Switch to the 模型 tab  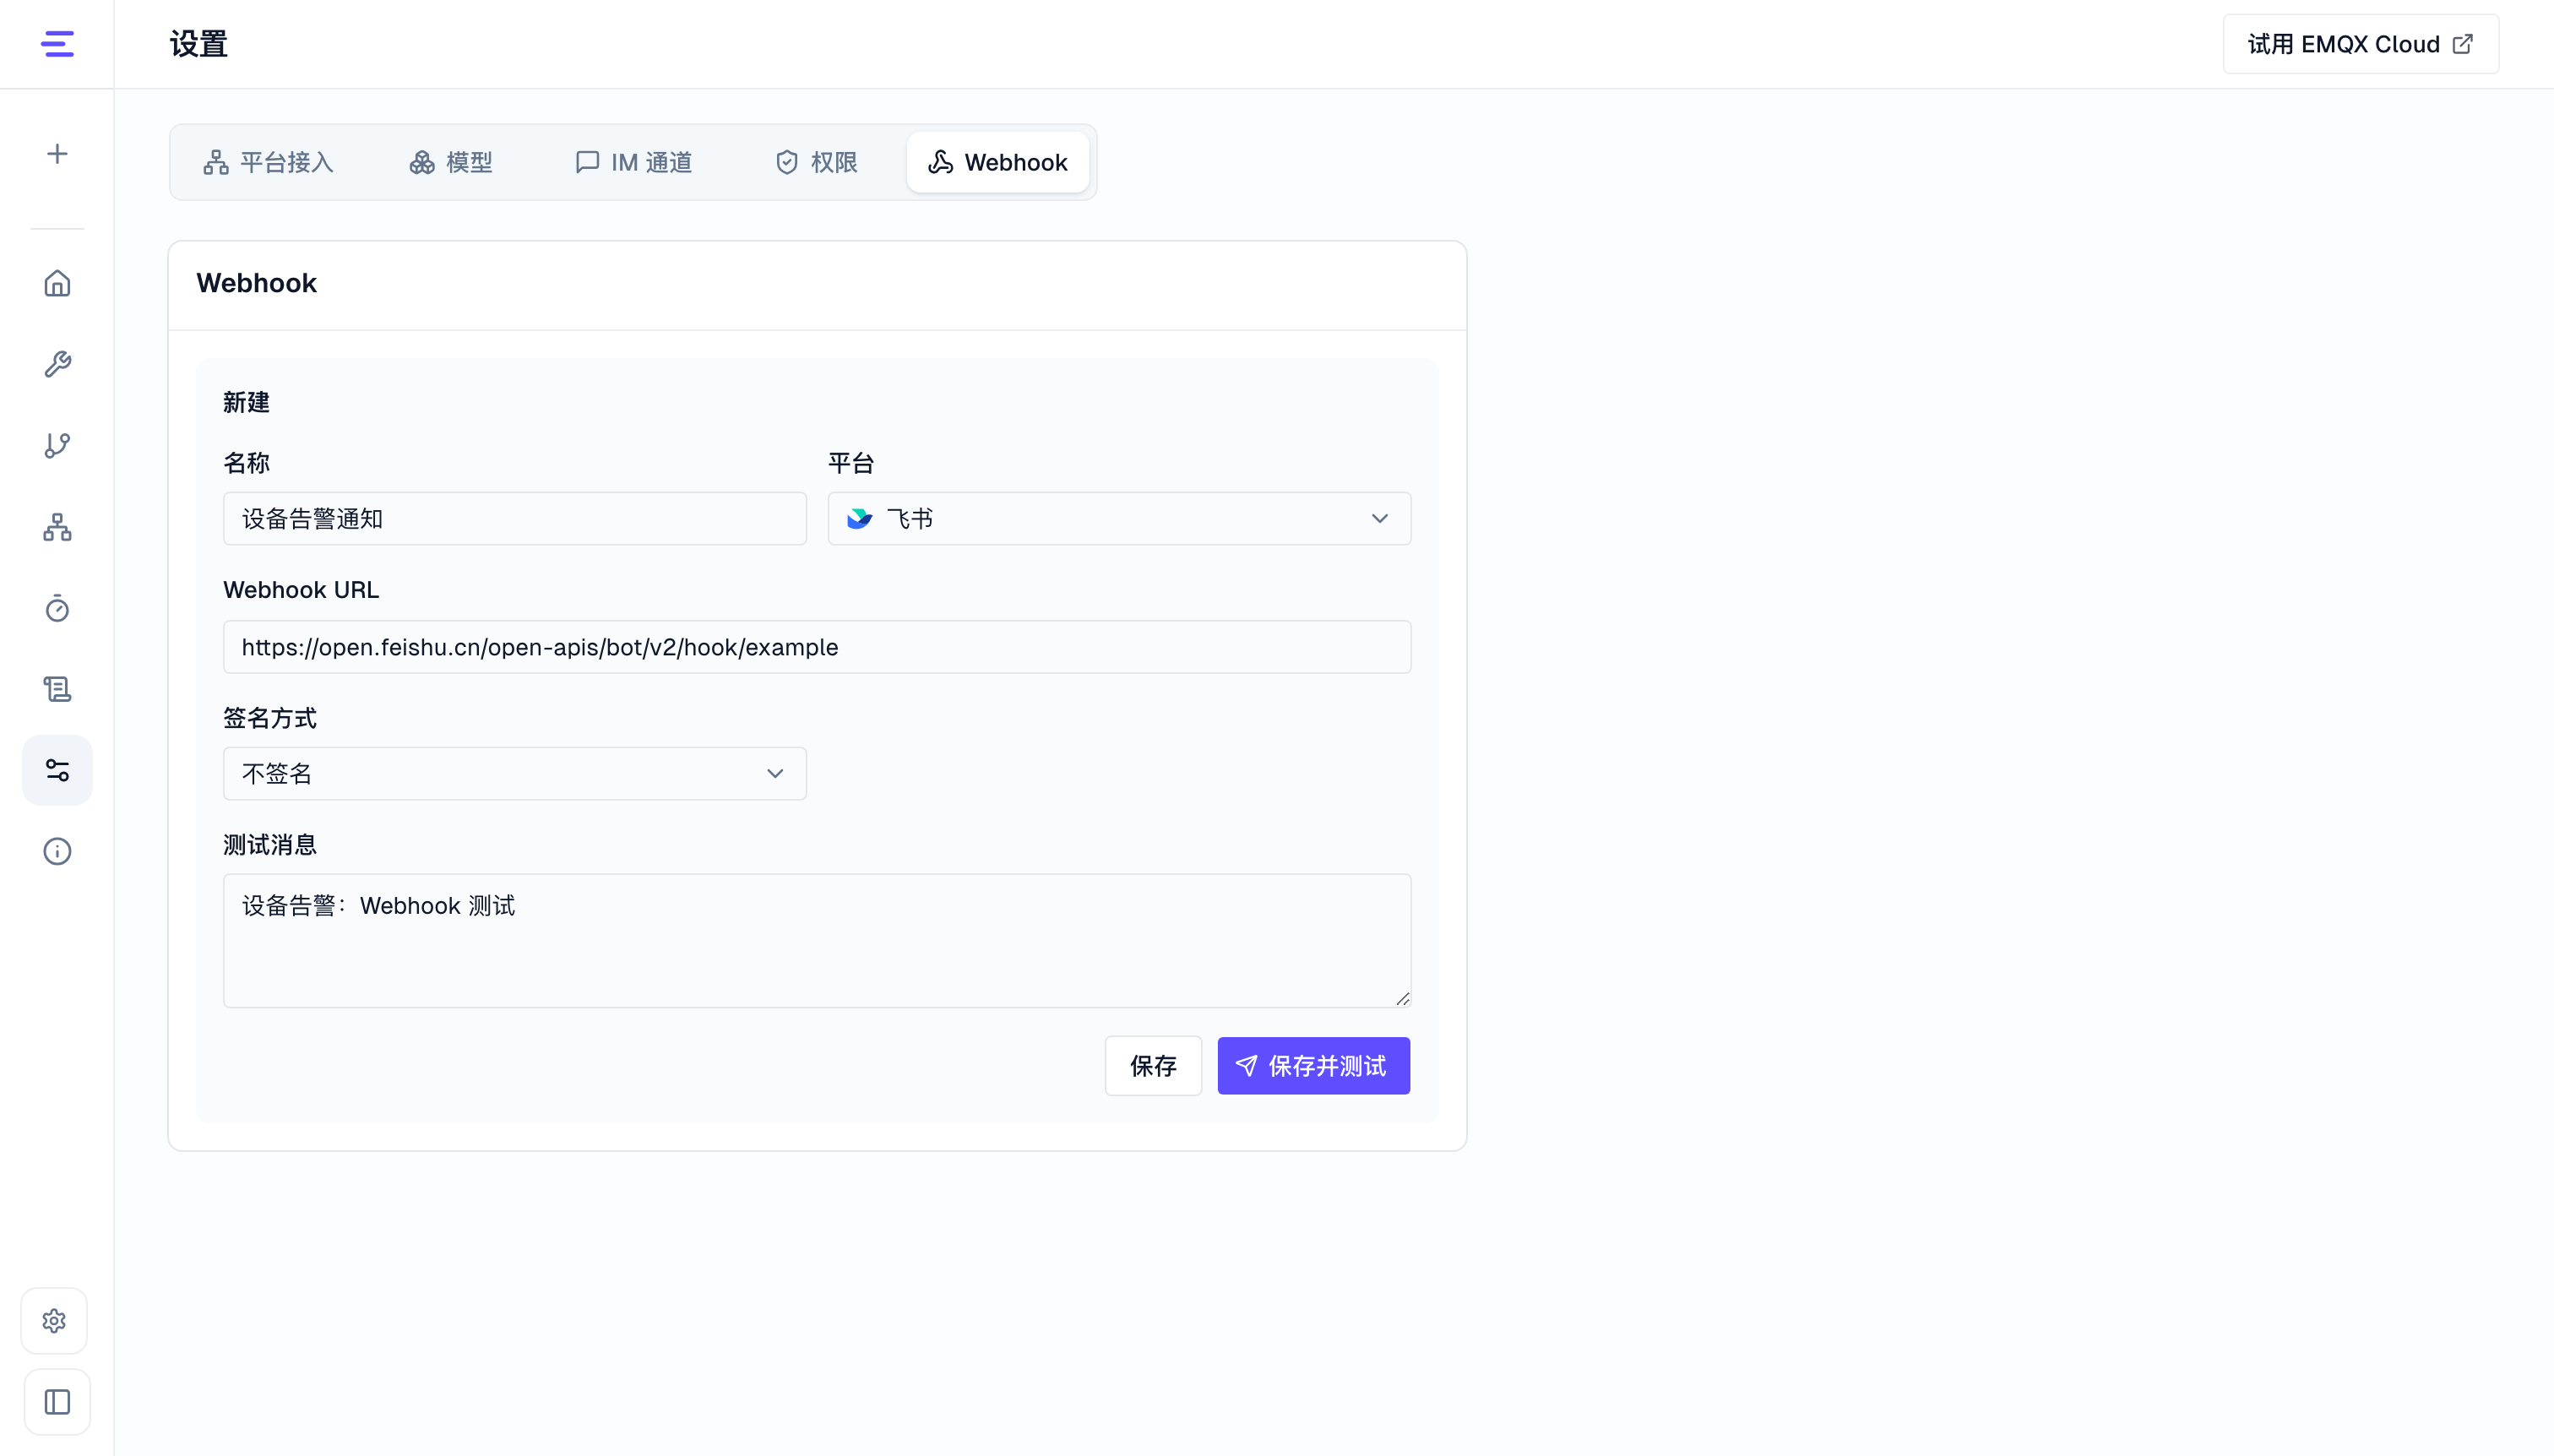(x=451, y=162)
